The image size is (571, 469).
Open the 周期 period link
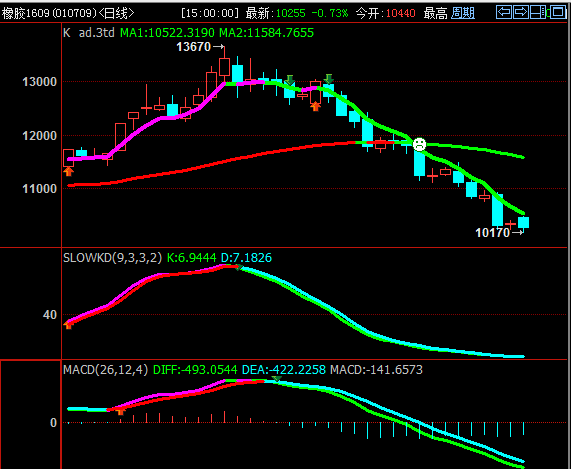click(x=463, y=13)
